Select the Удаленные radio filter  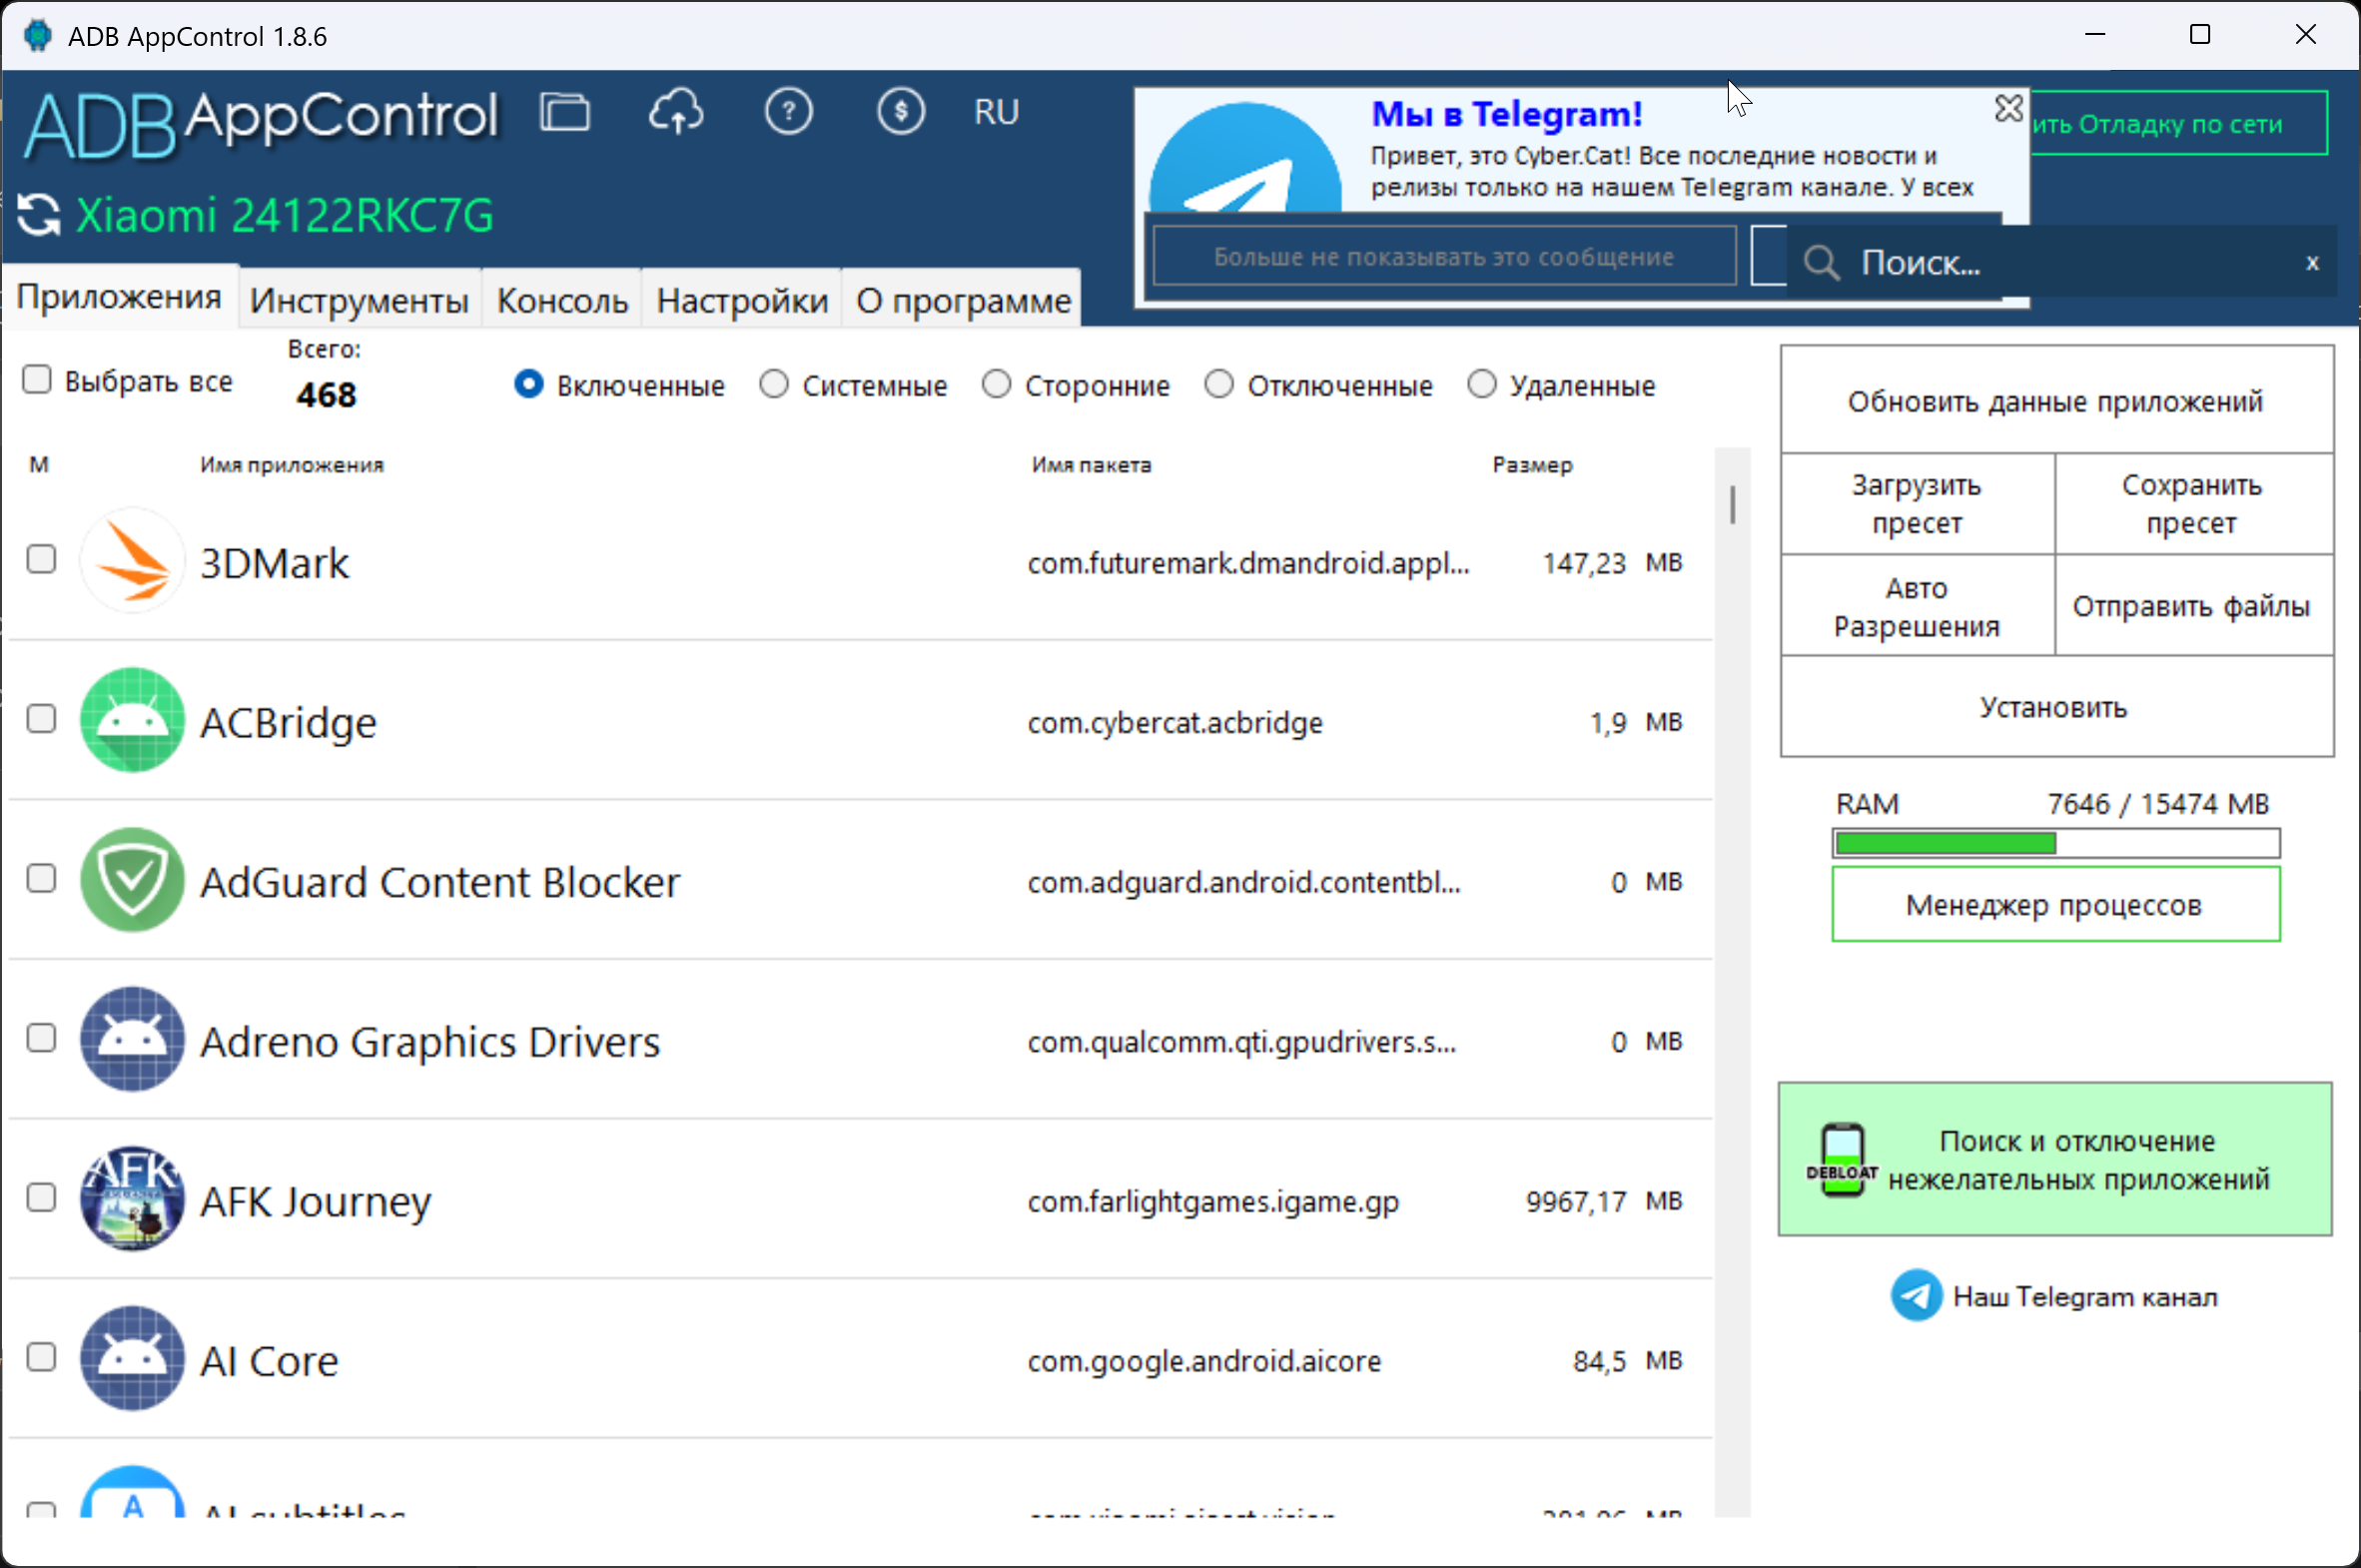[x=1482, y=384]
